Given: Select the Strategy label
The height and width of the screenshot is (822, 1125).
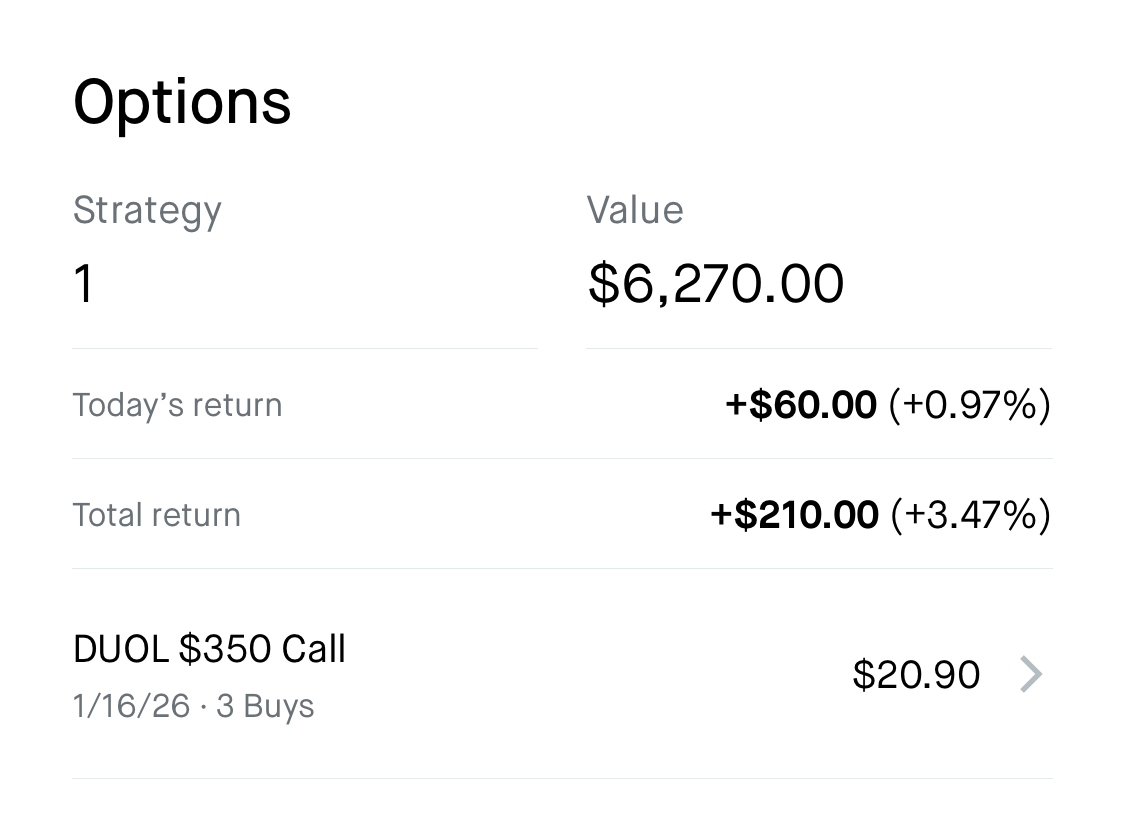Looking at the screenshot, I should 147,211.
